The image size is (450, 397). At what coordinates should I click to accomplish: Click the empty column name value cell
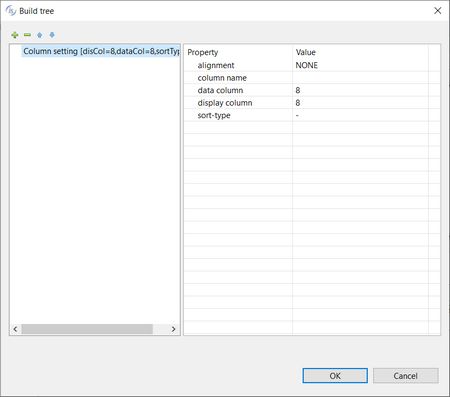360,78
